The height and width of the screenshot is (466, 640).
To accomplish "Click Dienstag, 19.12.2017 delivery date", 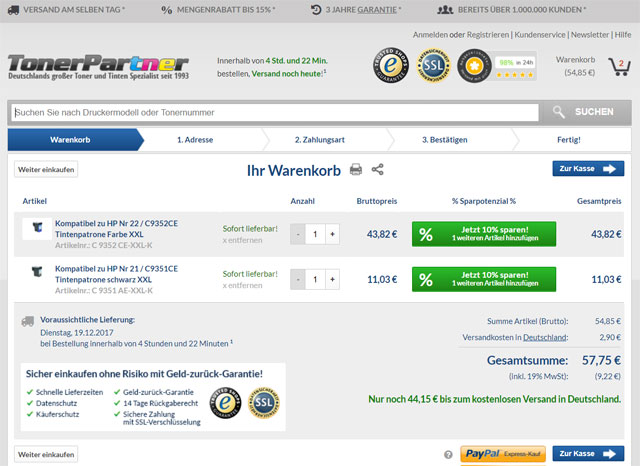I will coord(77,333).
